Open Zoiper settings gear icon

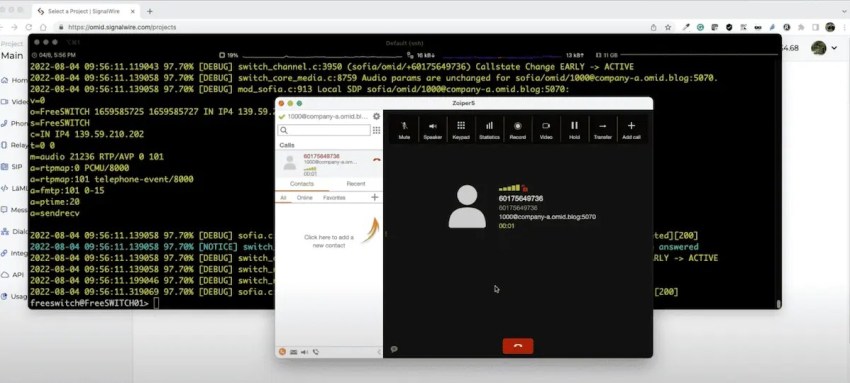[376, 116]
